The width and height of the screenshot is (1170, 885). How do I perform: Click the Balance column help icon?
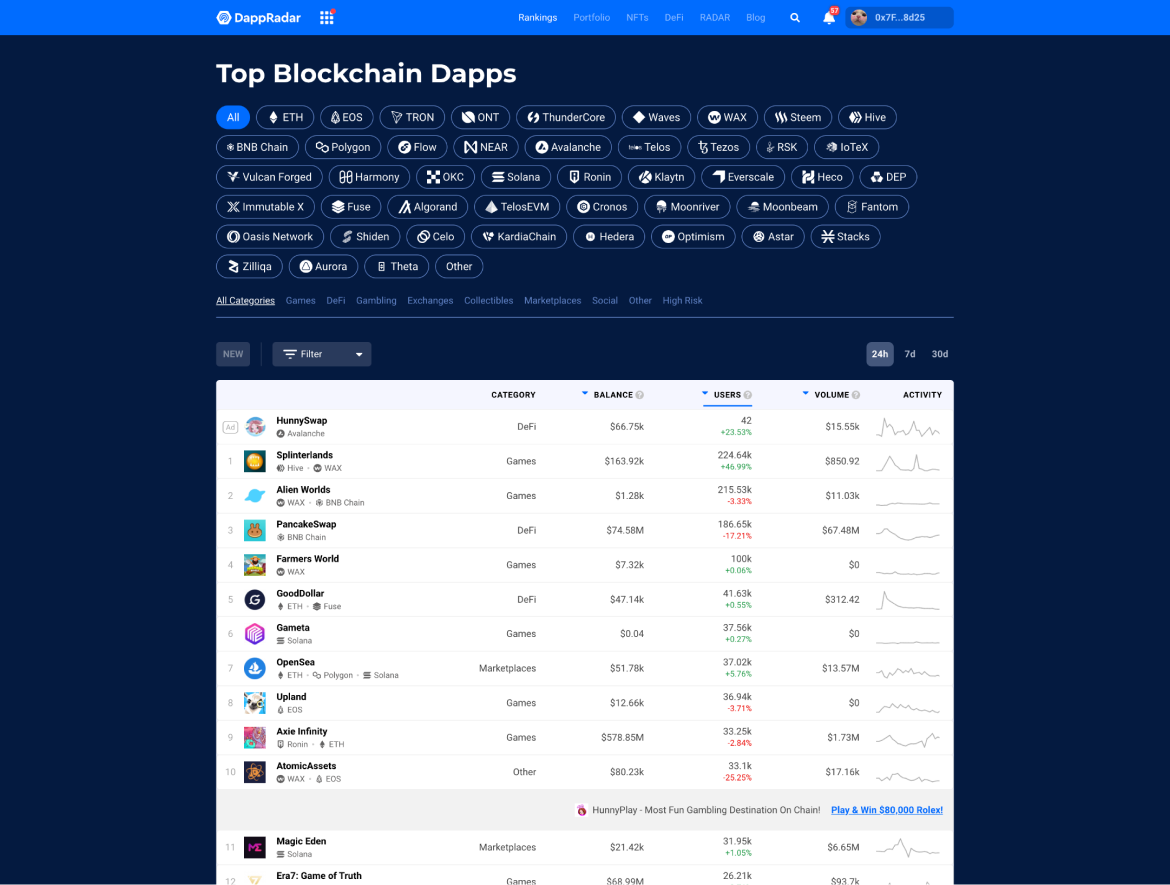pyautogui.click(x=639, y=395)
